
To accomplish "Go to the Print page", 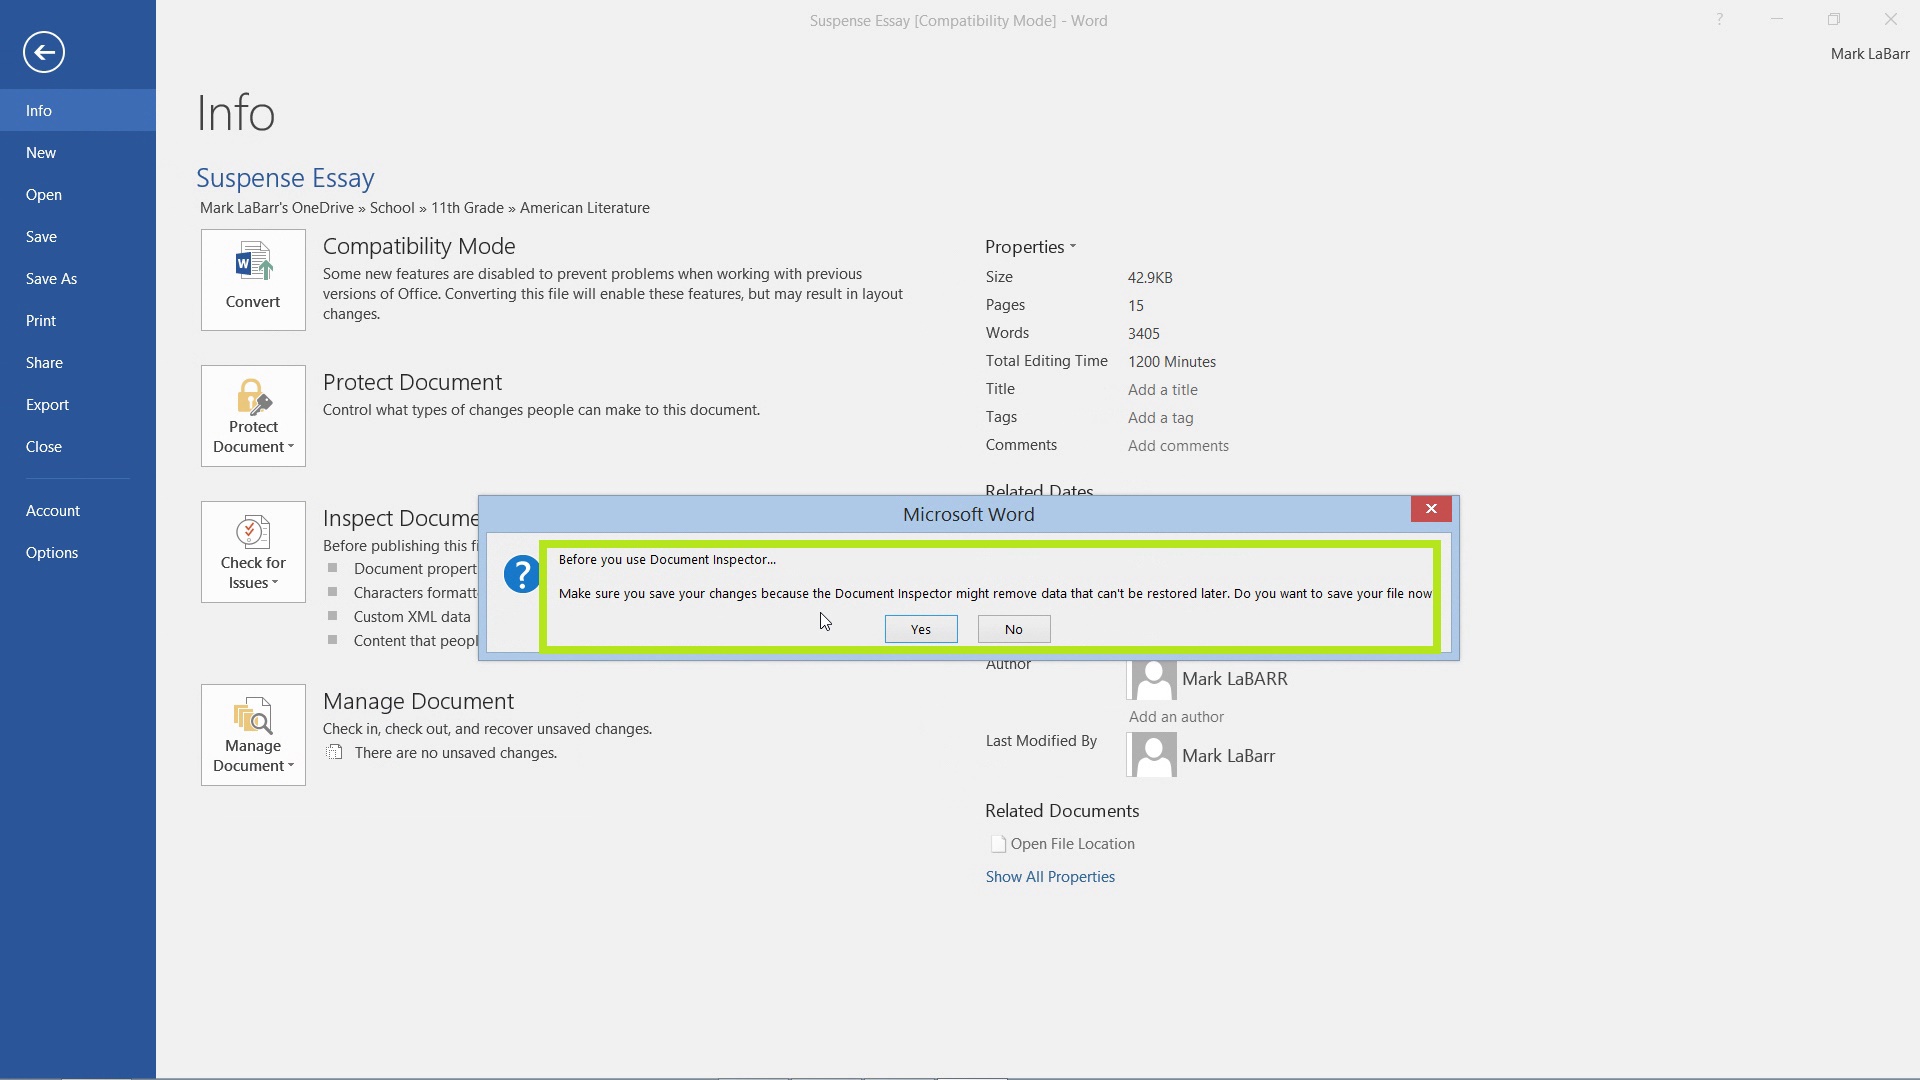I will pyautogui.click(x=78, y=320).
